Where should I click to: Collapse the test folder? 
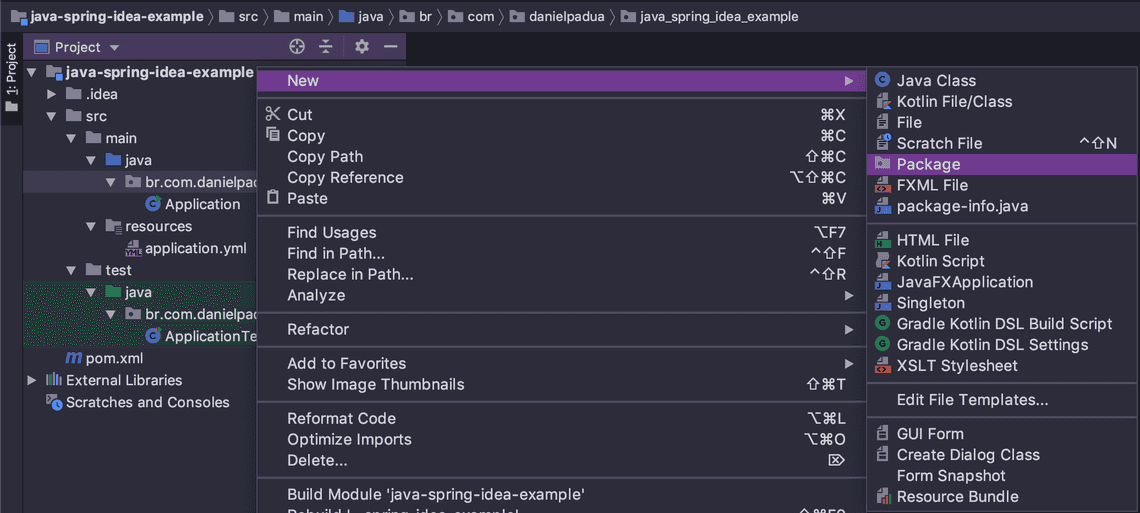click(71, 270)
